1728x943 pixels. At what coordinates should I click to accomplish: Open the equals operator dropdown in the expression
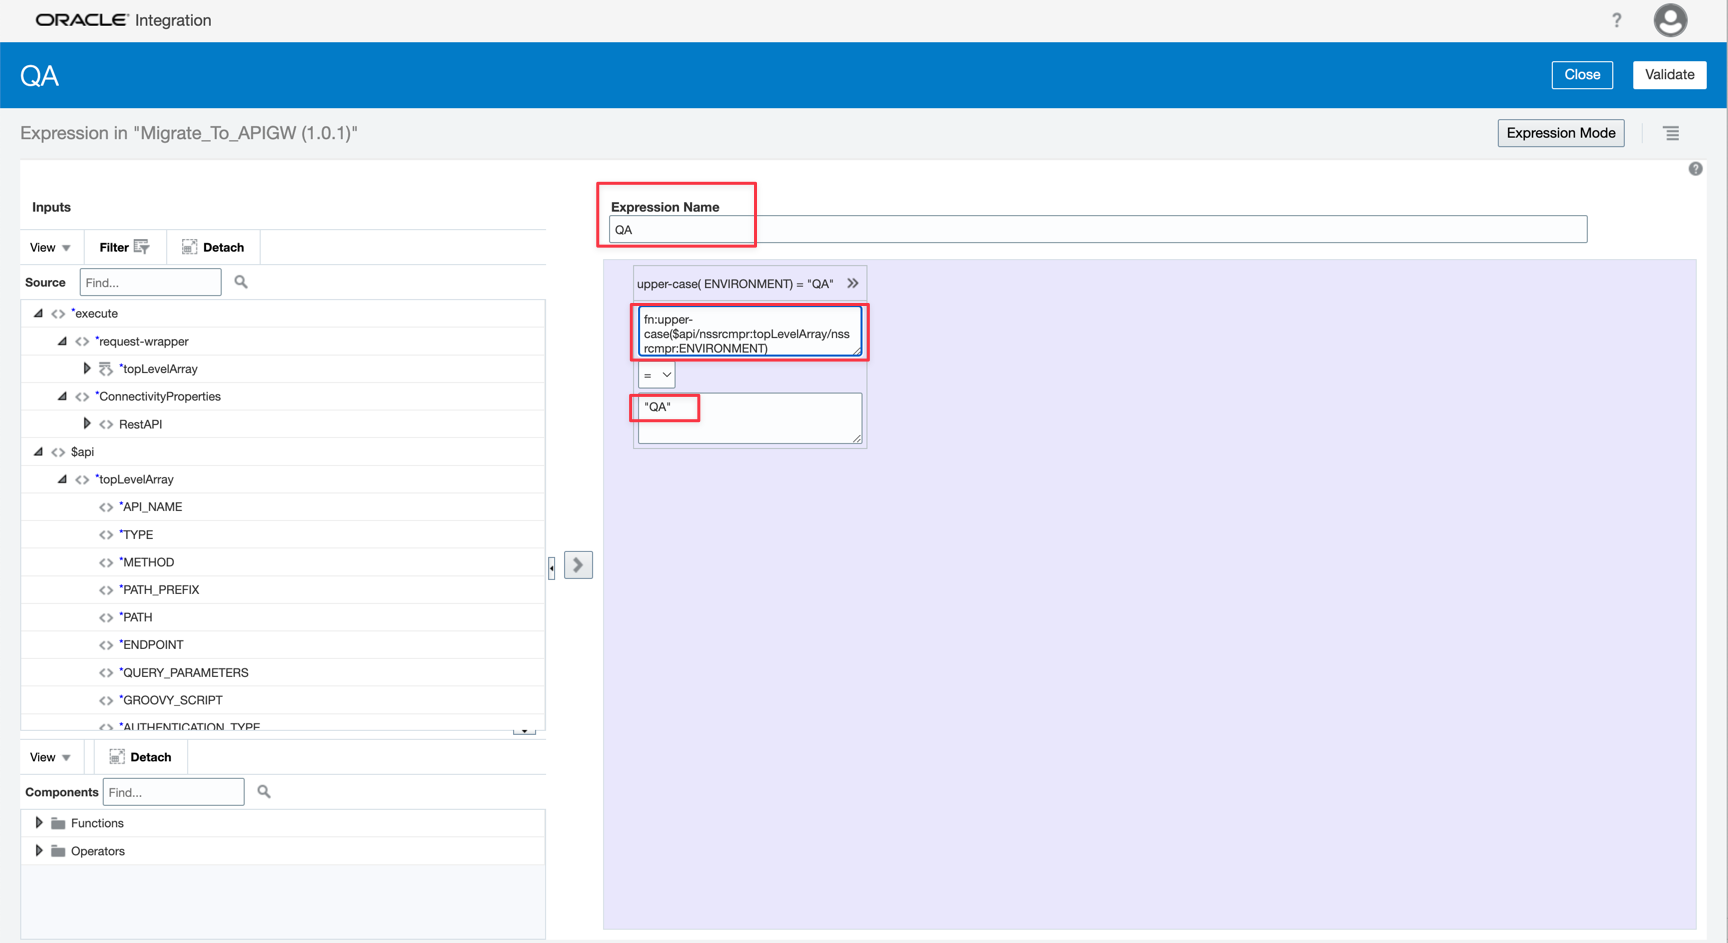tap(656, 374)
